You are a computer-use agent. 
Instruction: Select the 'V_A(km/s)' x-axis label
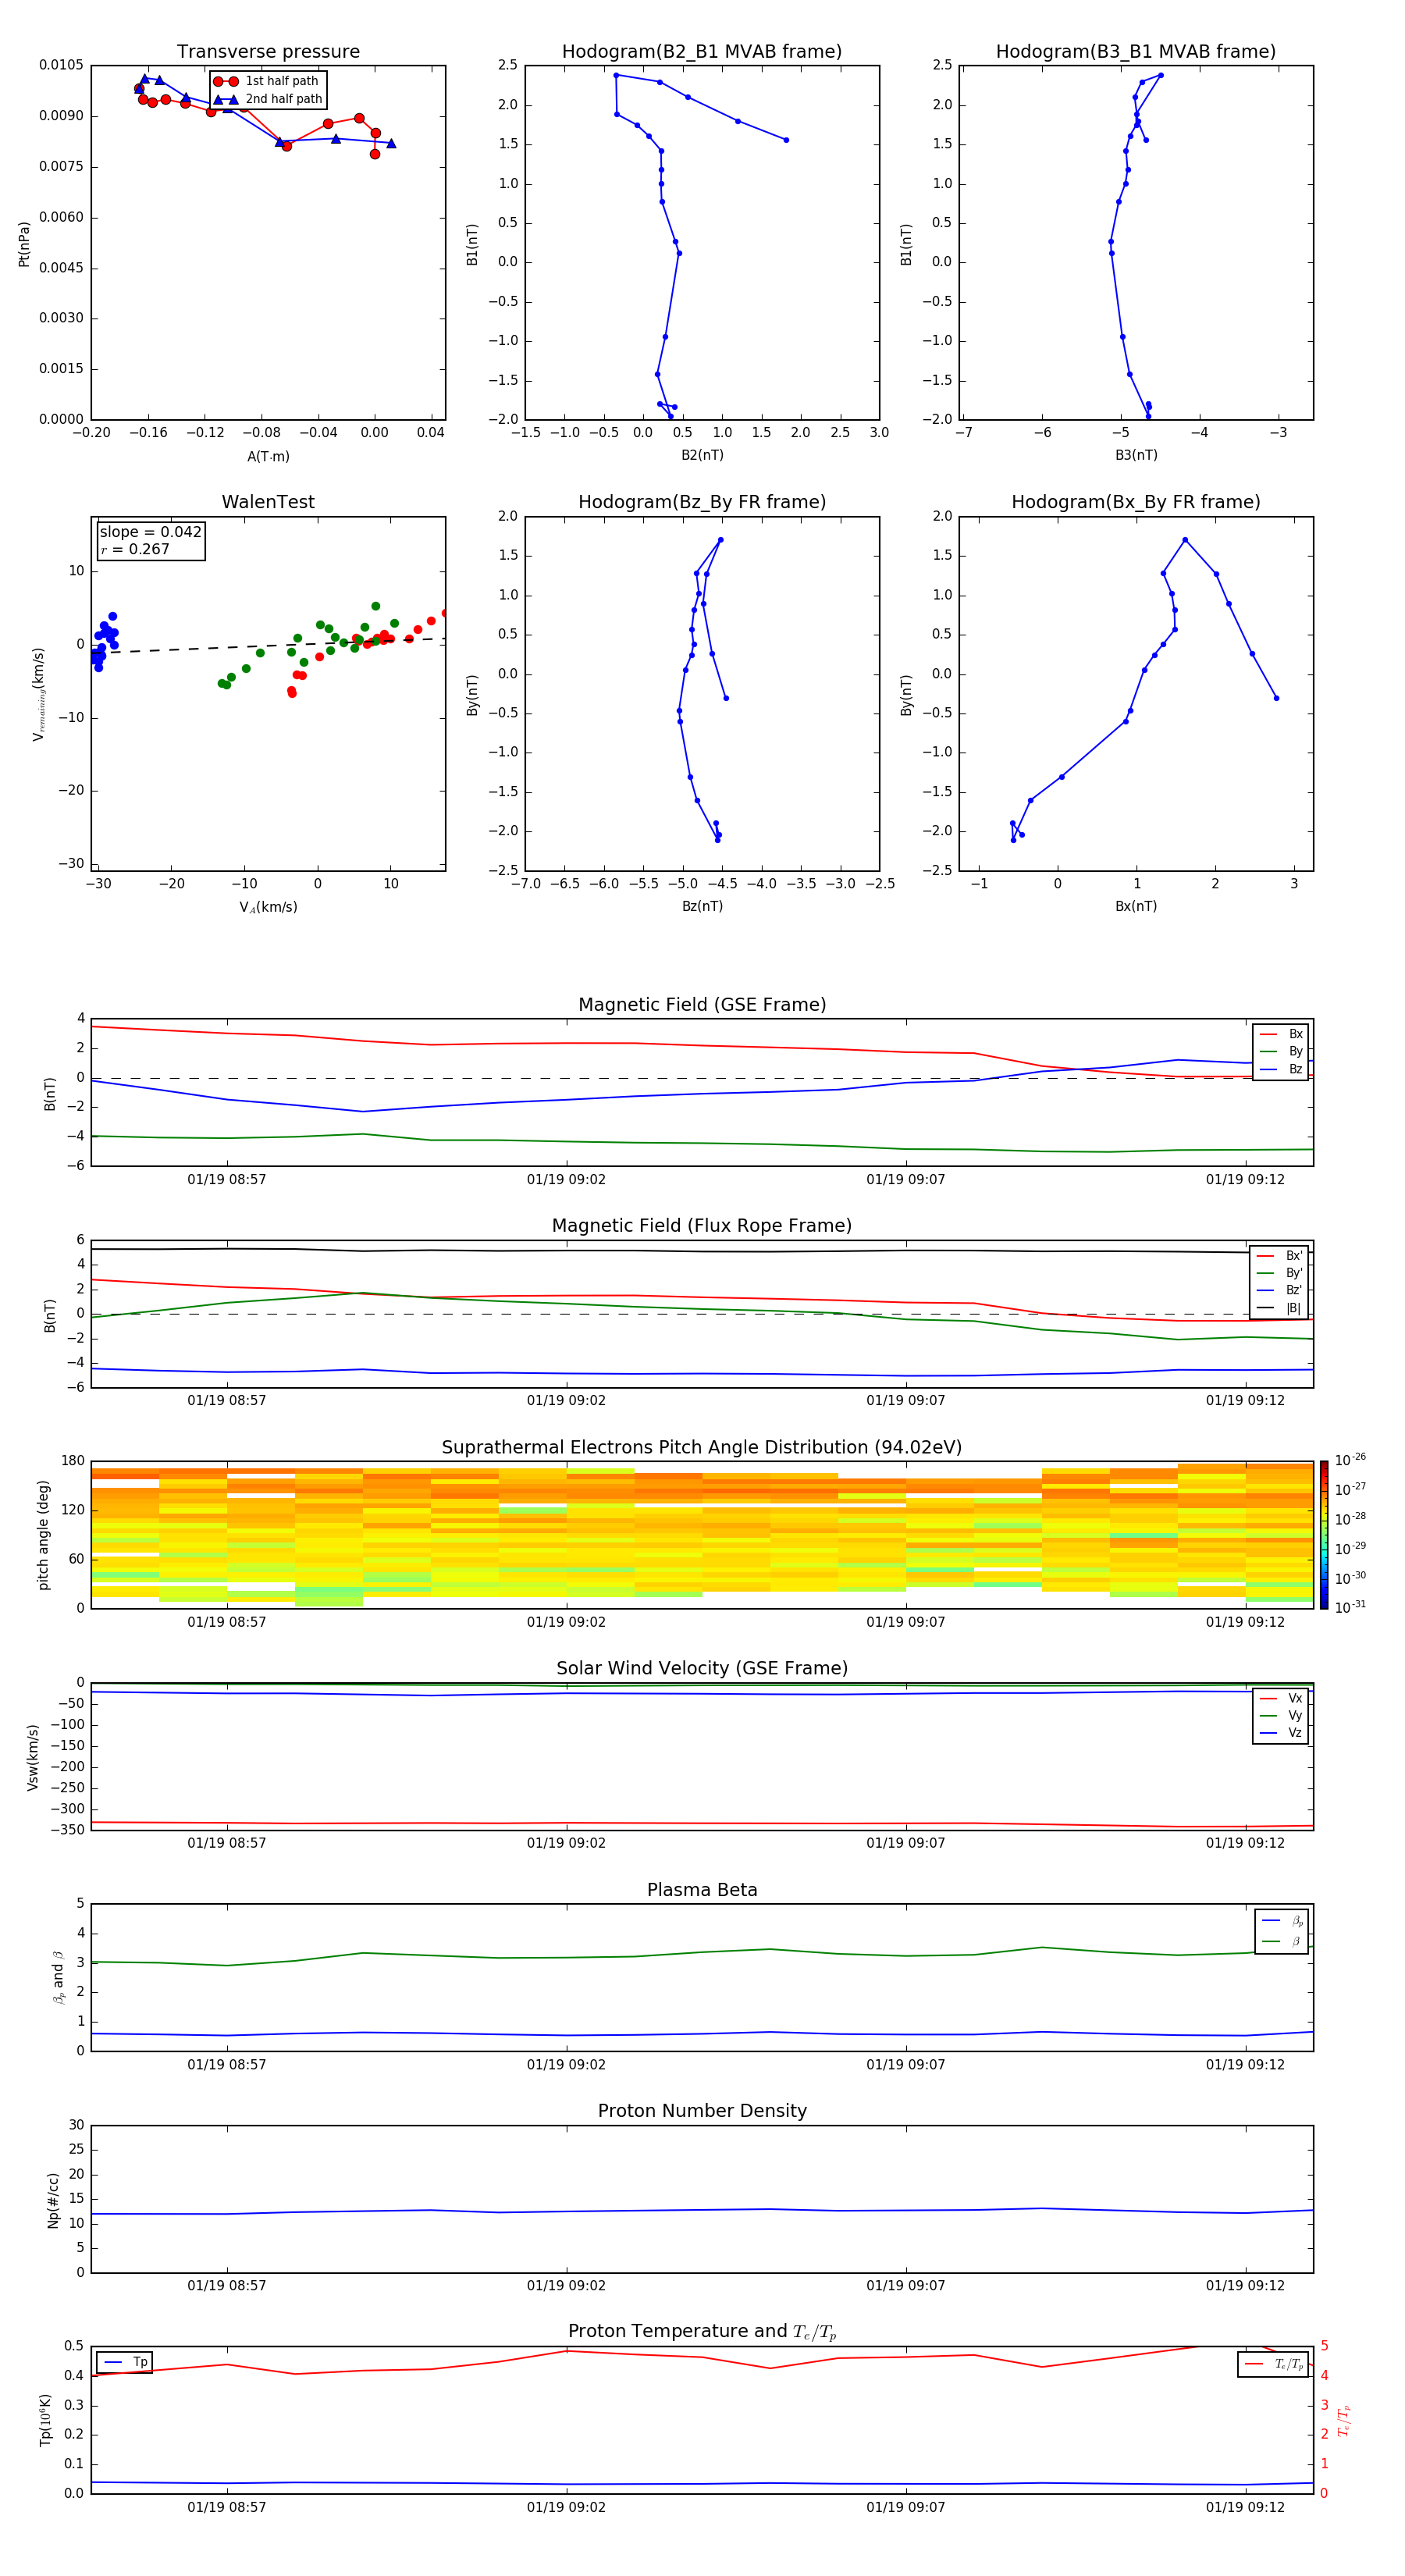point(268,907)
